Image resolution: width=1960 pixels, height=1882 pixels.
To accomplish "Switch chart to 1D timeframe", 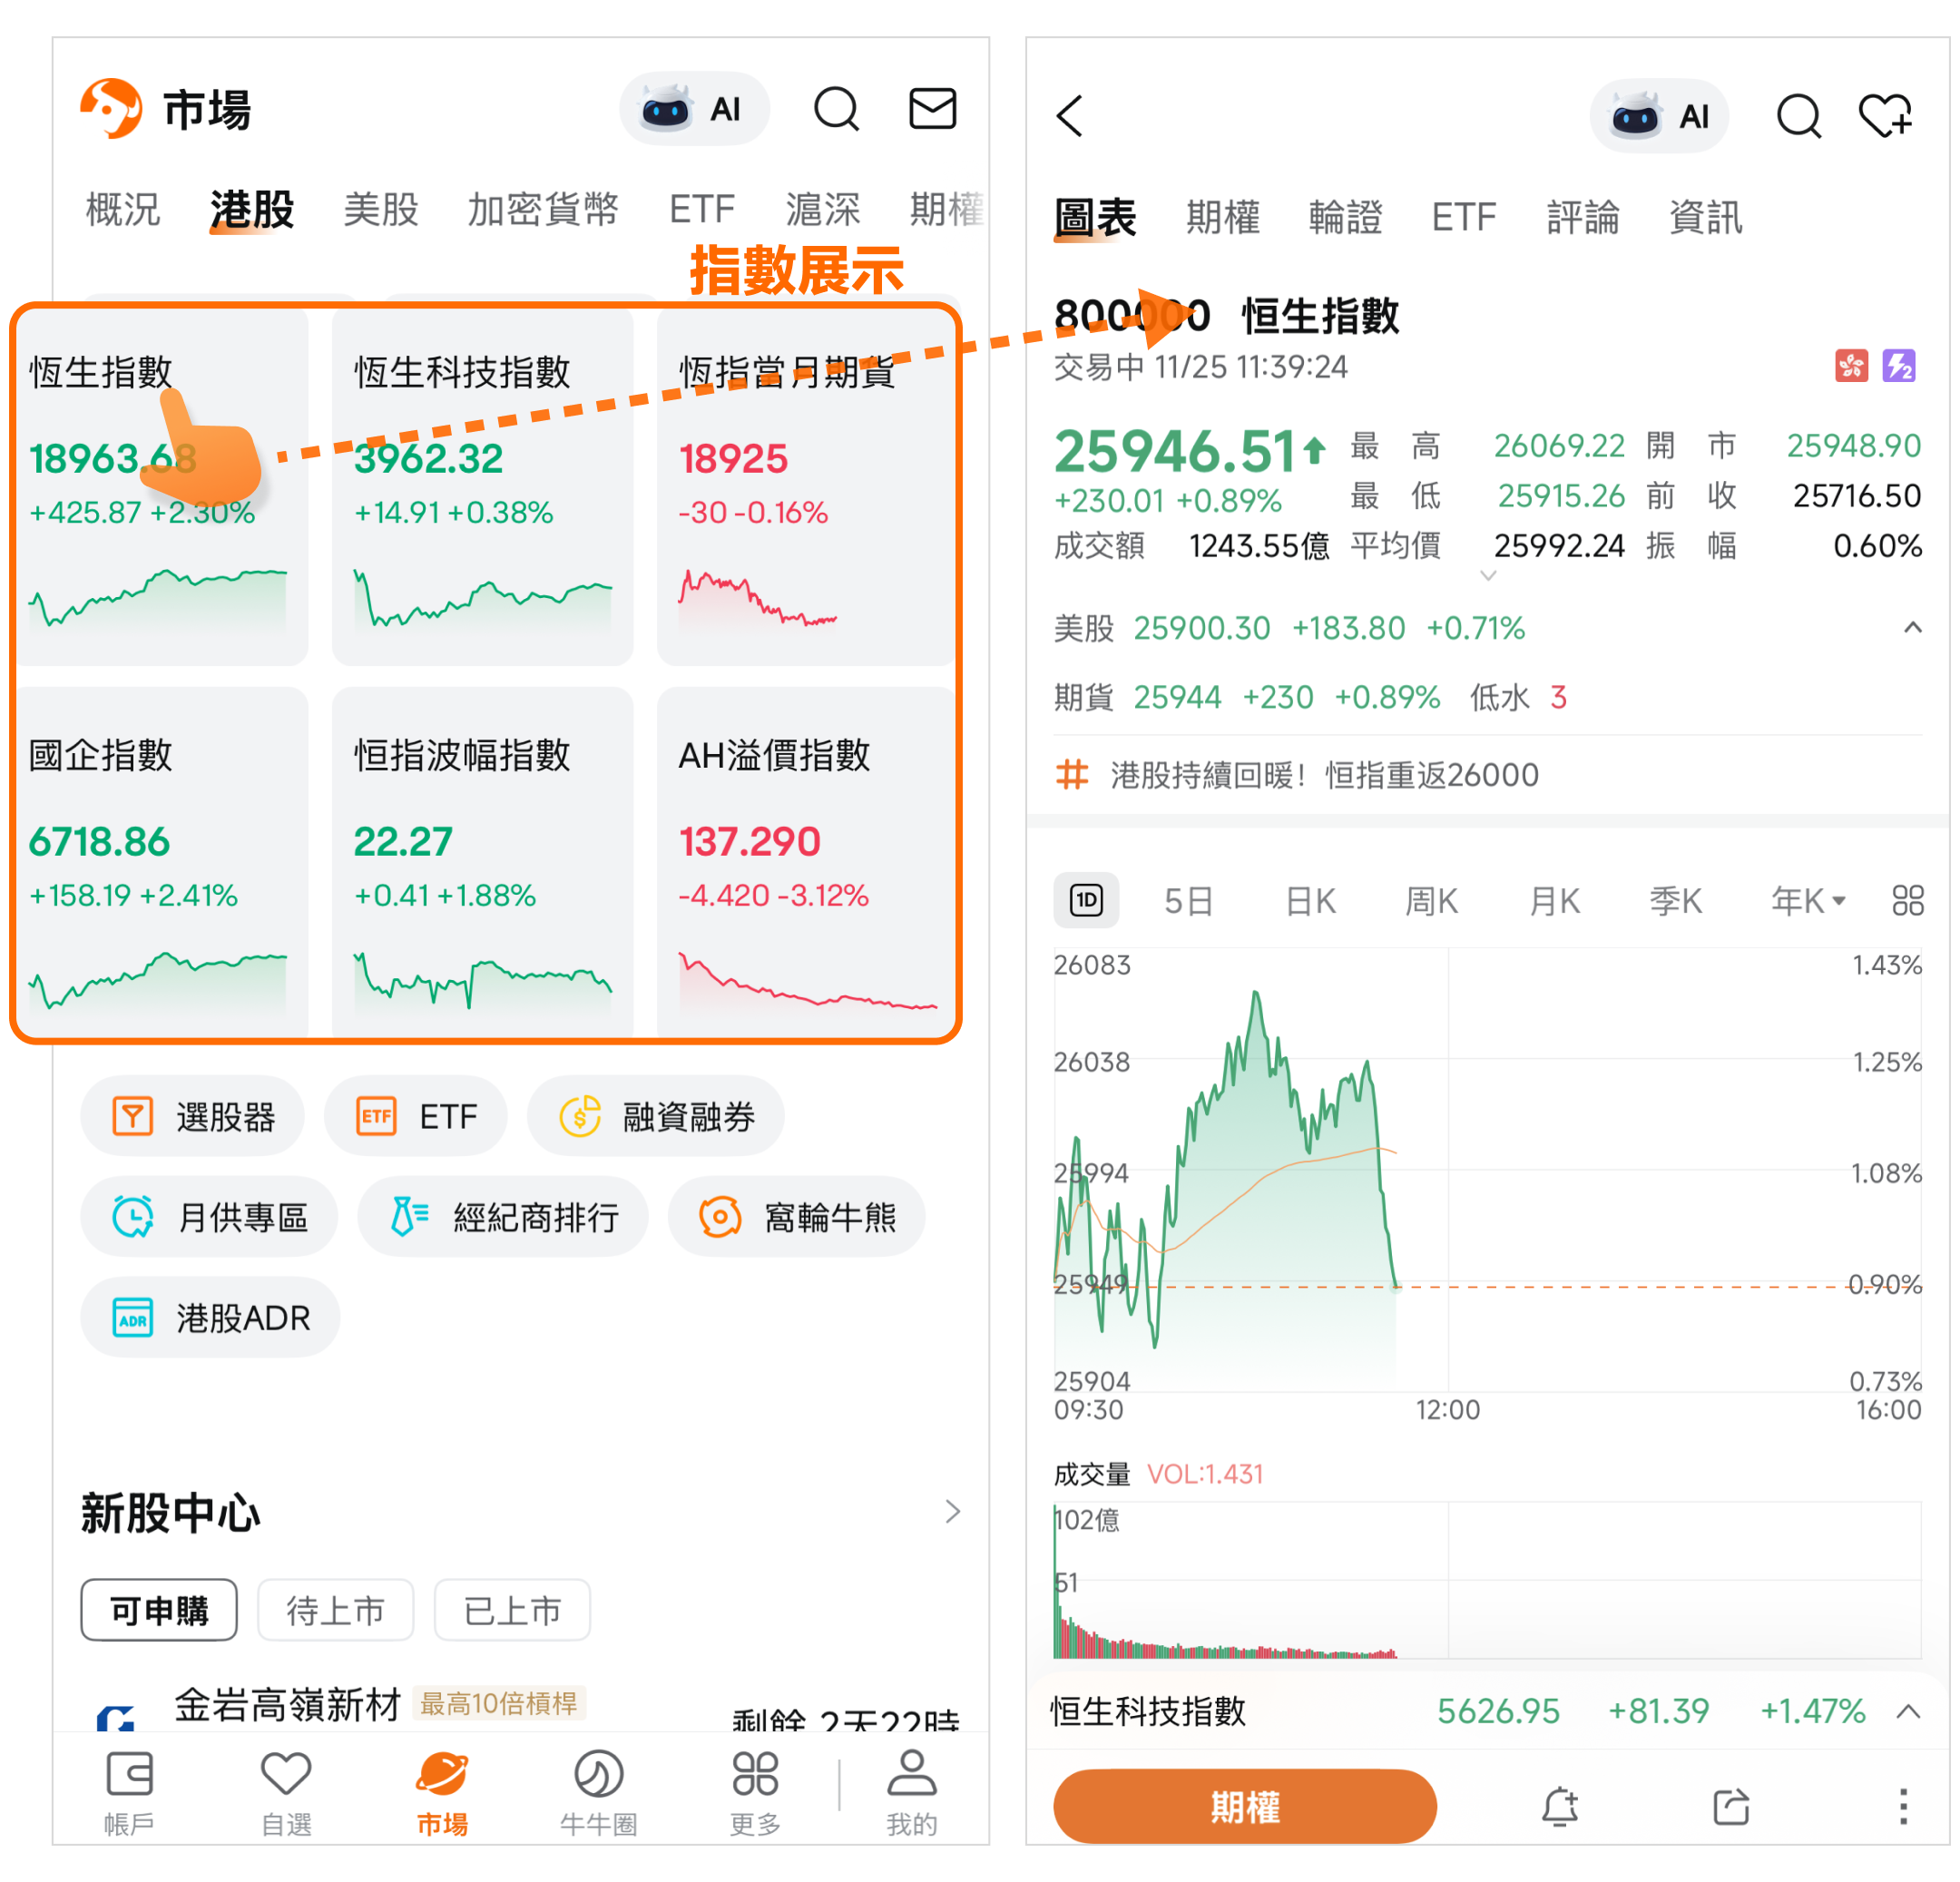I will tap(1086, 900).
